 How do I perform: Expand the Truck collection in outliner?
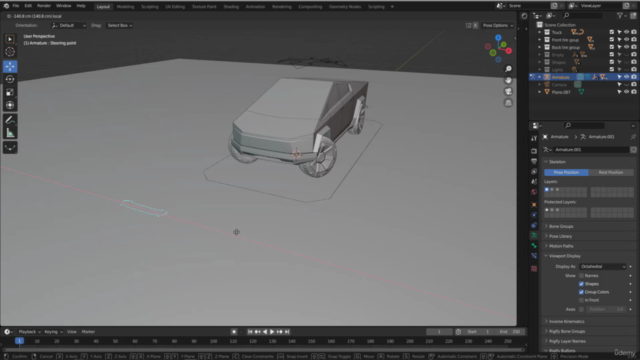click(x=540, y=32)
